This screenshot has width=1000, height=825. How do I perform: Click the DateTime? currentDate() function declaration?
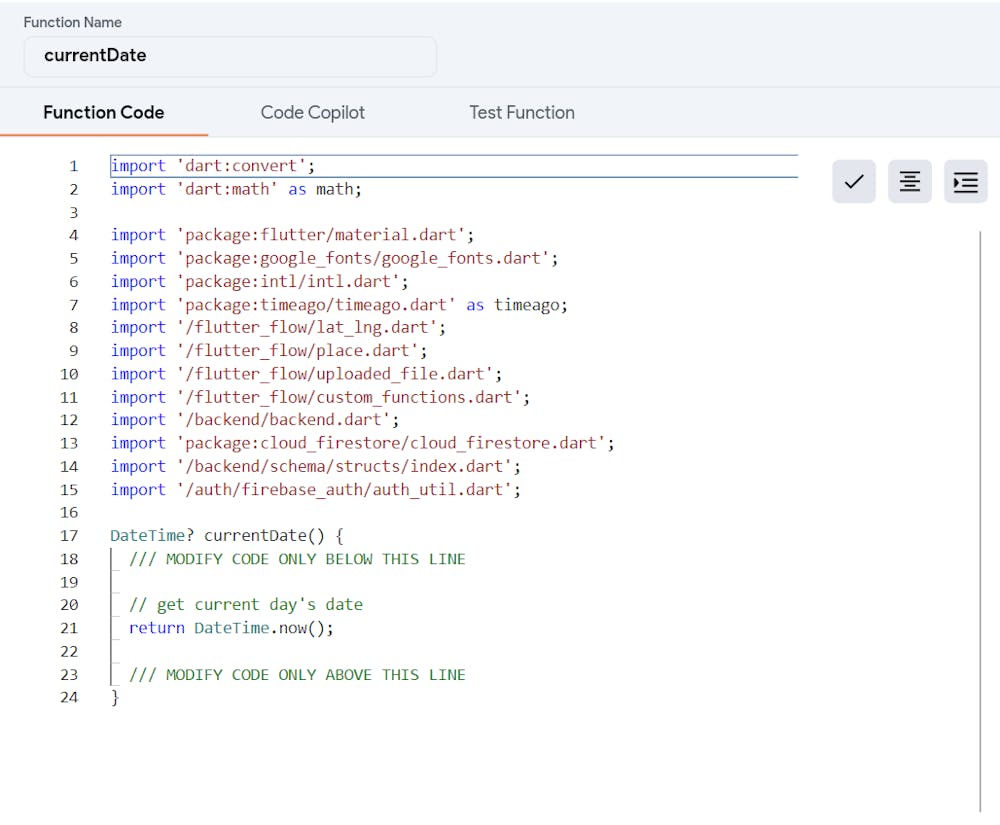(226, 536)
